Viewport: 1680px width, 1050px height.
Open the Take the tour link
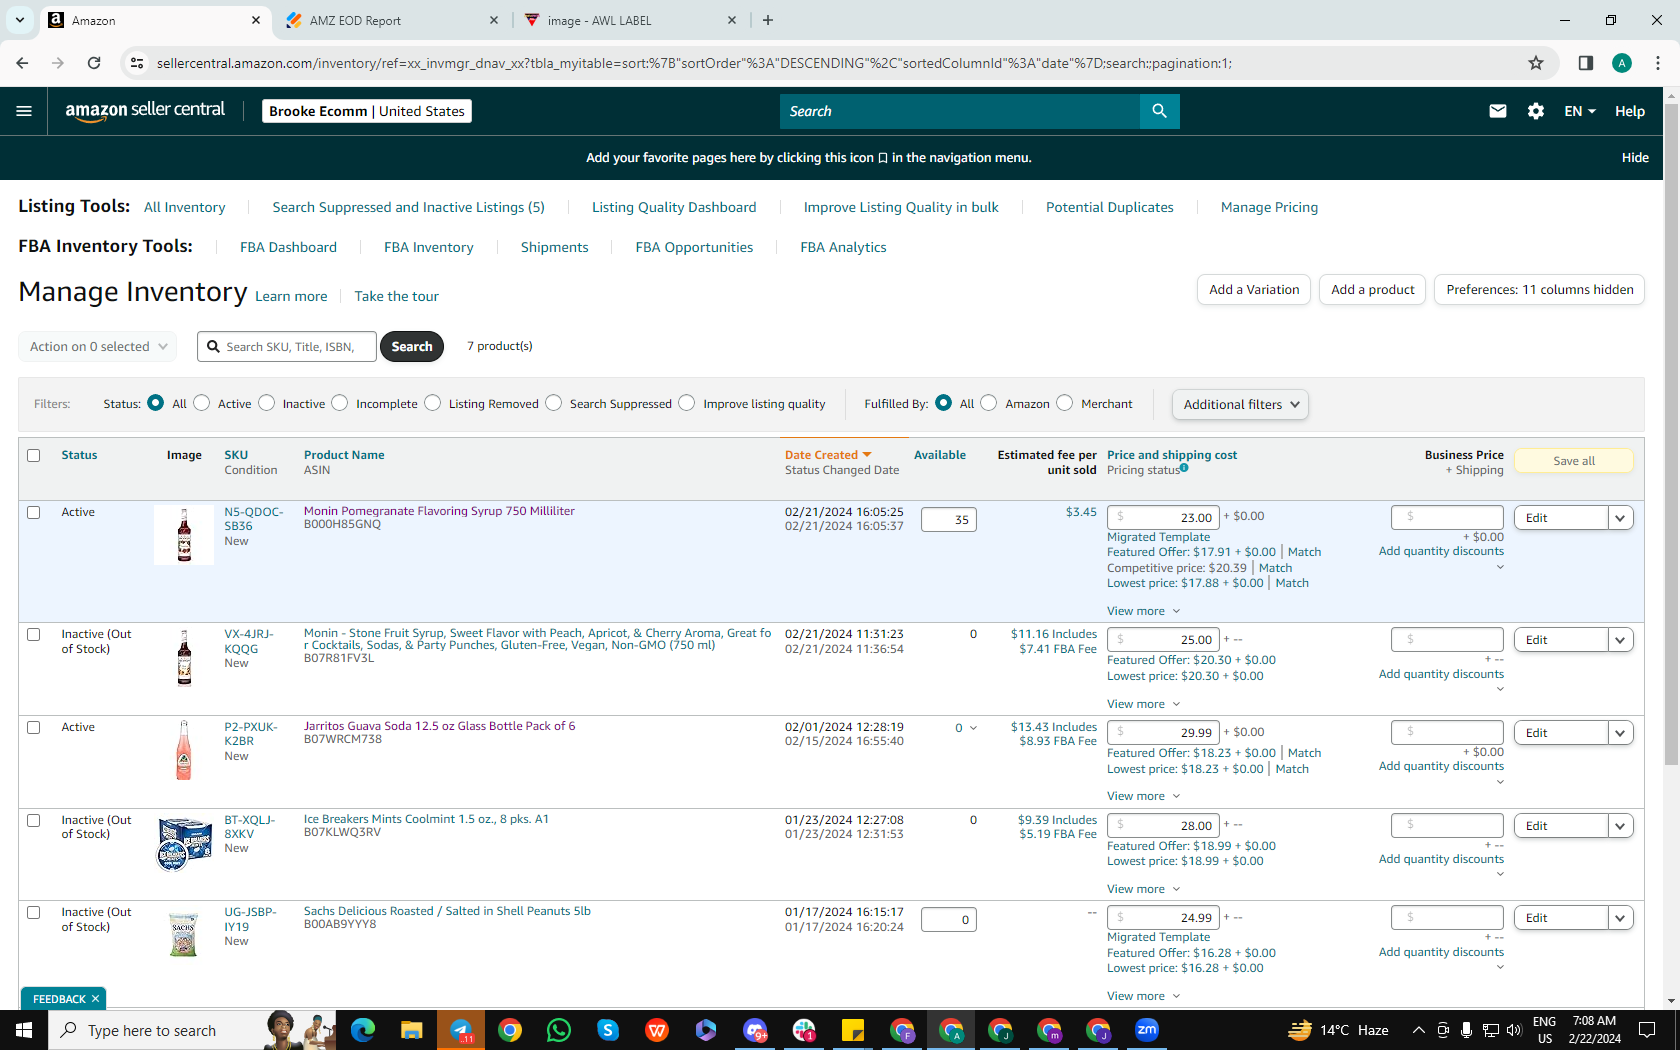click(396, 296)
